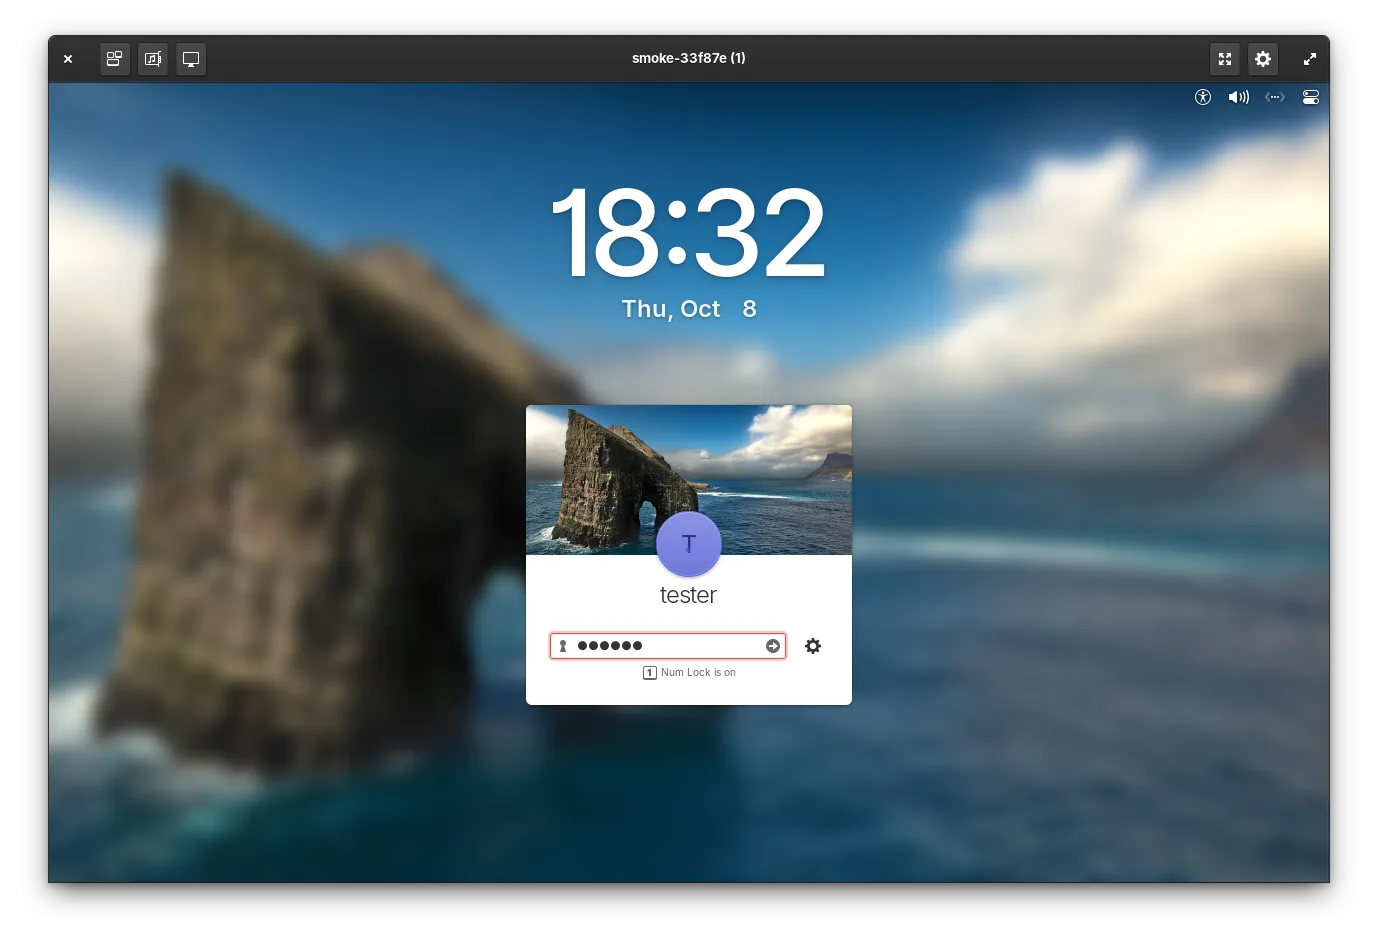
Task: Click the login card wallpaper image
Action: coord(689,480)
